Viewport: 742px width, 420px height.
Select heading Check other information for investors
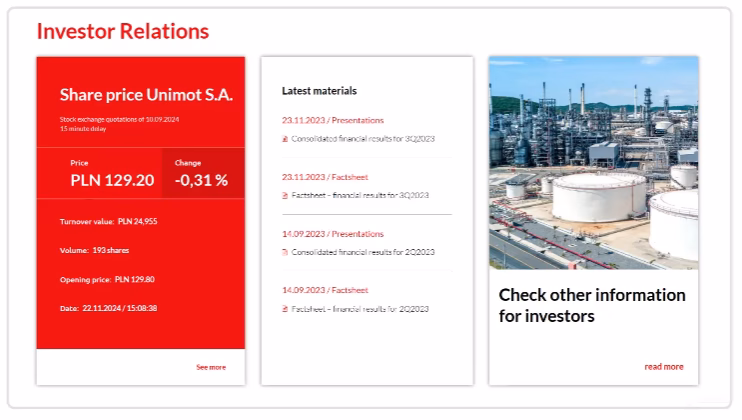[x=592, y=306]
